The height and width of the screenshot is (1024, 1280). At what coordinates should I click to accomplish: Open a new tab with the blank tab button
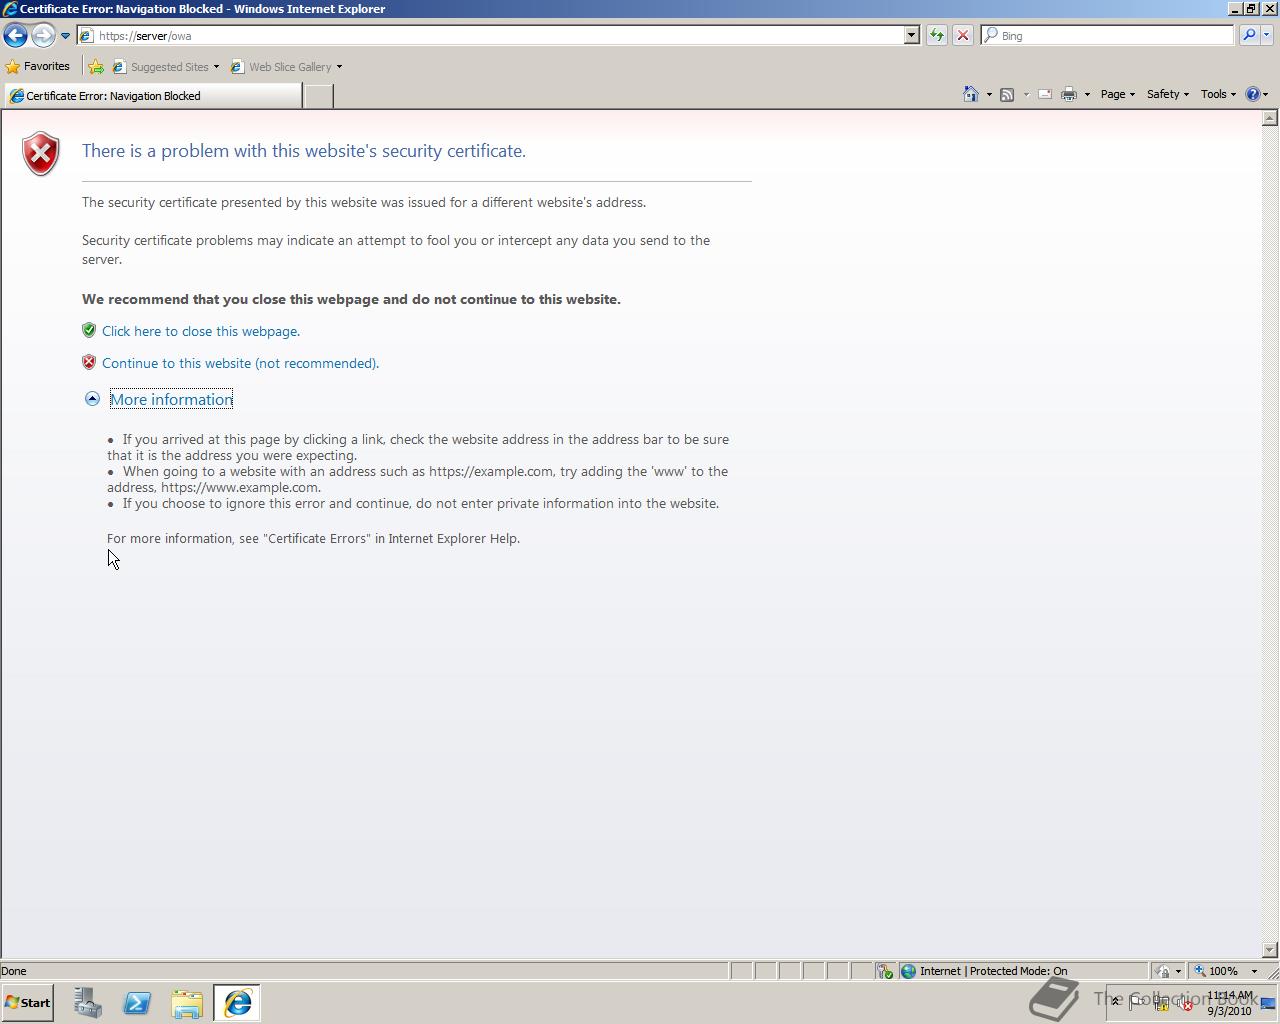318,96
